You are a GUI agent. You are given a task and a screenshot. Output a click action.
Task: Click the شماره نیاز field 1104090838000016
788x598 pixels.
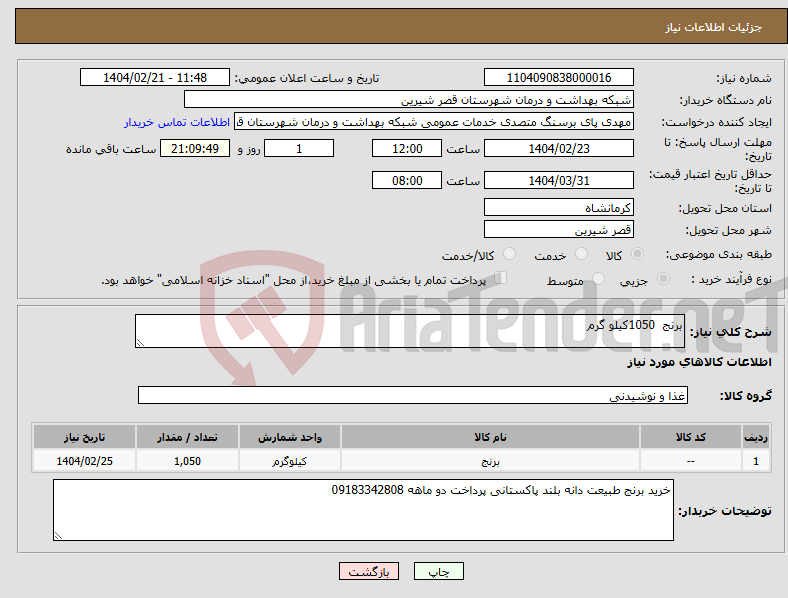558,77
